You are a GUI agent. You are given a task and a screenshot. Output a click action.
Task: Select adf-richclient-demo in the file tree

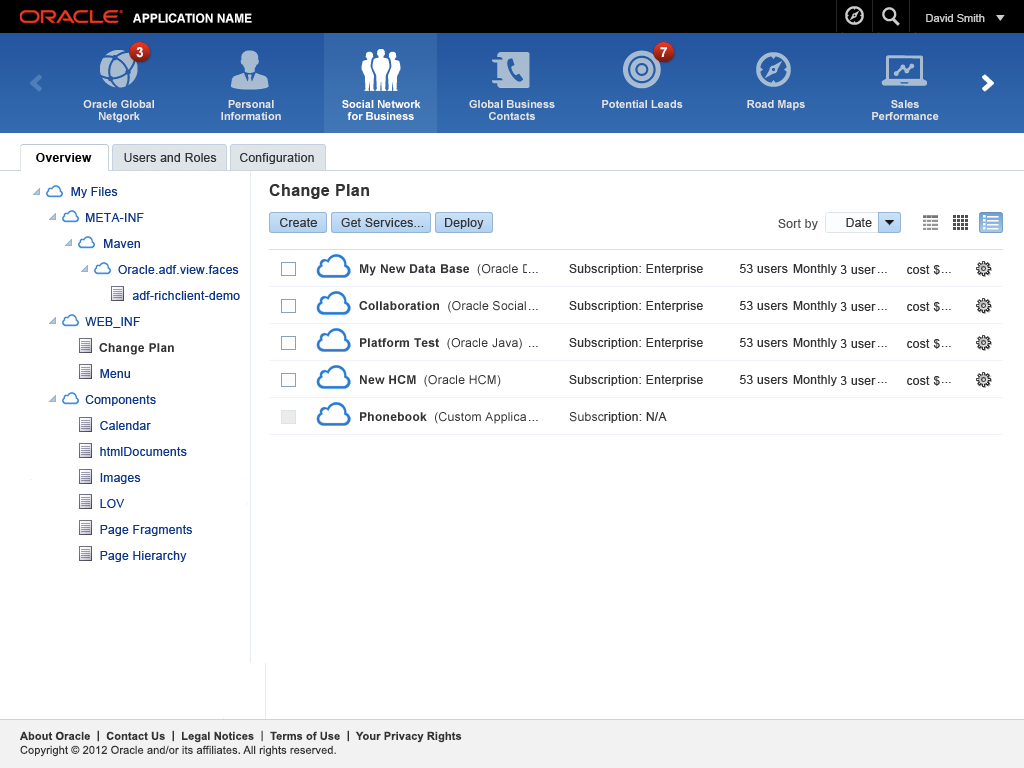(185, 295)
